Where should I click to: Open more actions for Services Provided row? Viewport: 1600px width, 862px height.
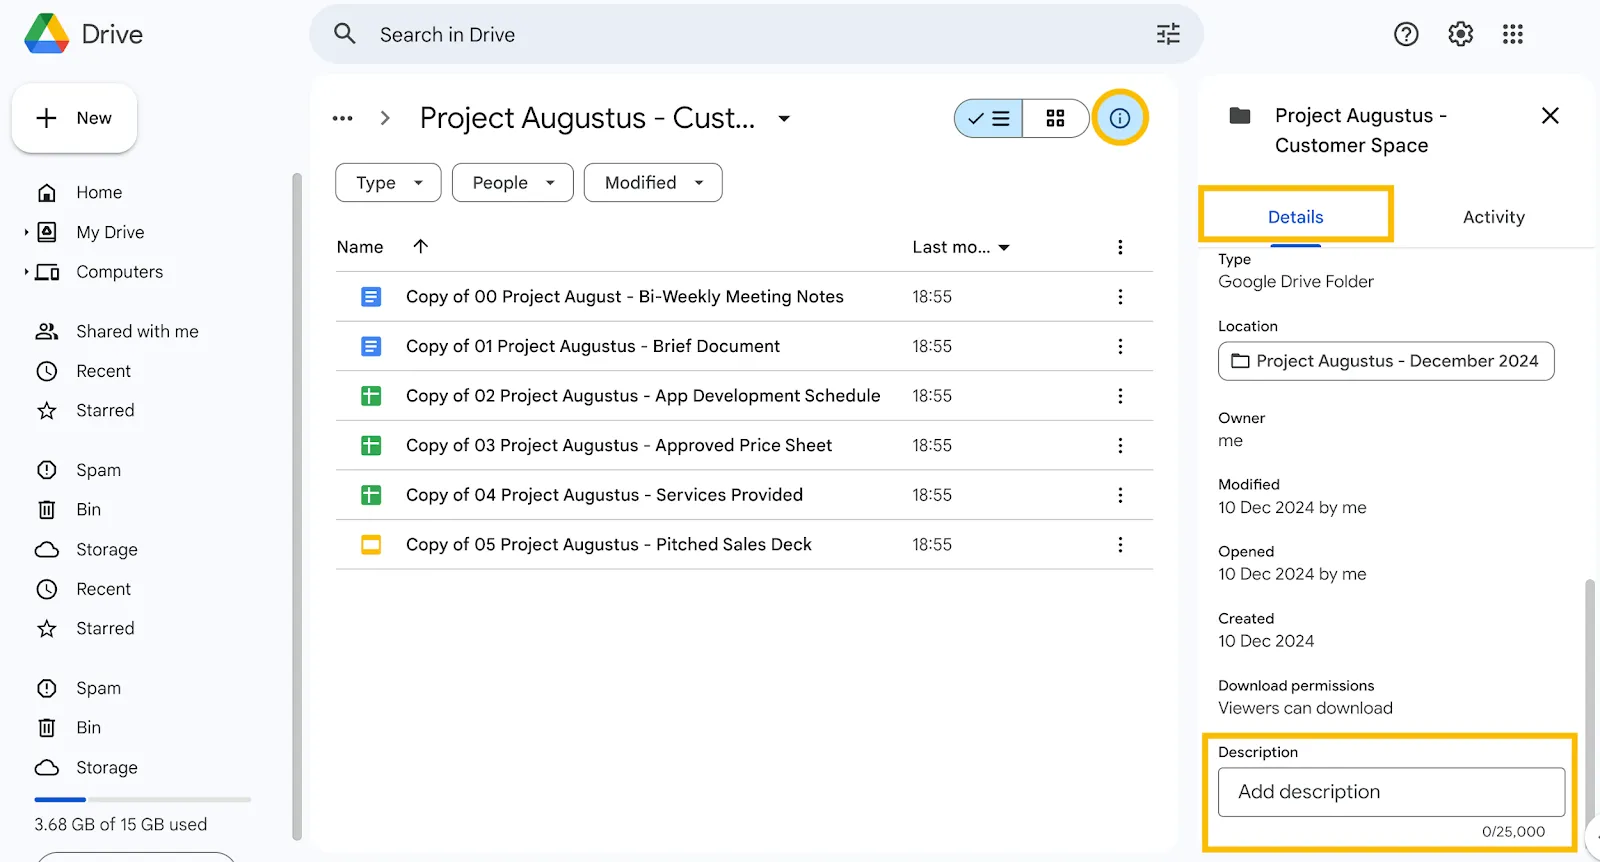coord(1120,495)
